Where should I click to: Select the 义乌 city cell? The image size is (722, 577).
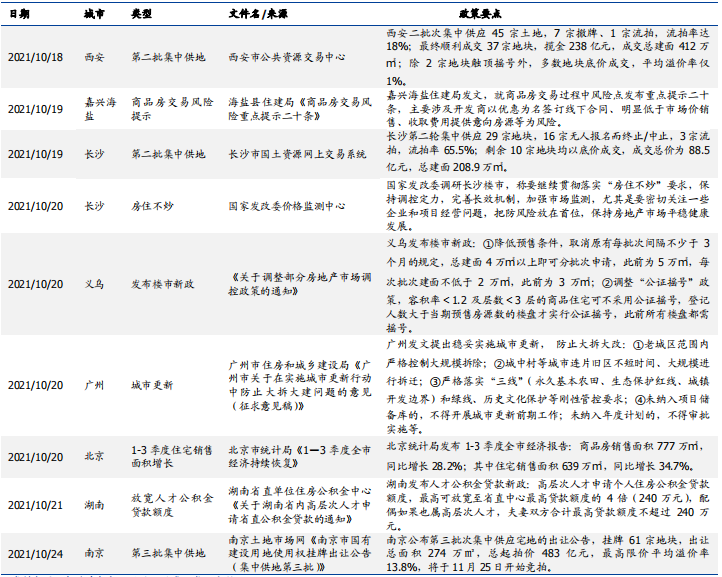[x=93, y=284]
